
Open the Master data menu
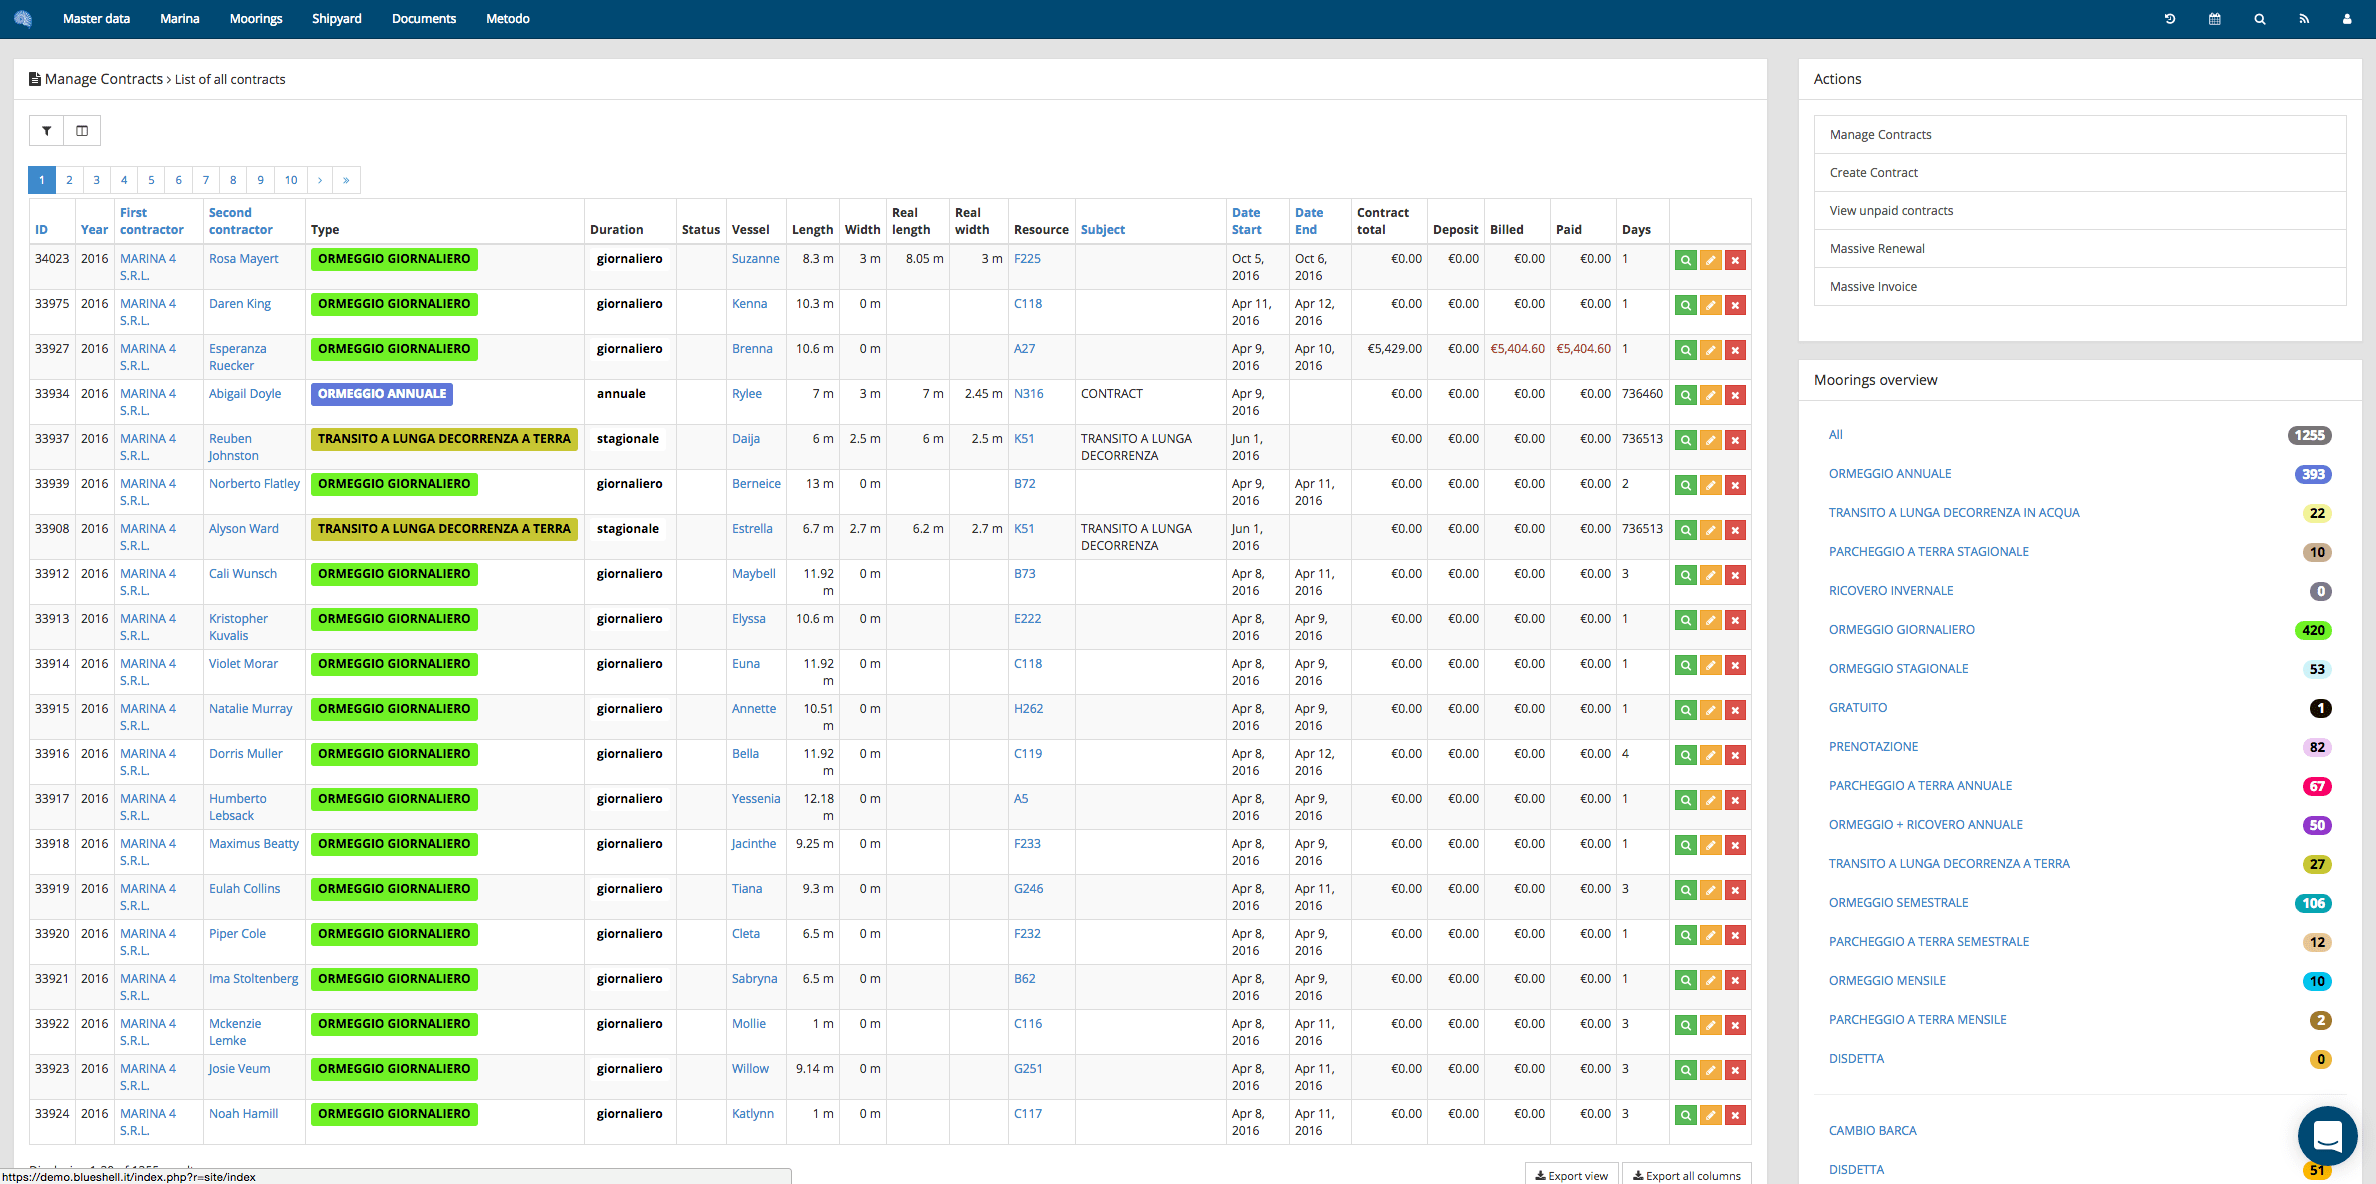pyautogui.click(x=96, y=19)
